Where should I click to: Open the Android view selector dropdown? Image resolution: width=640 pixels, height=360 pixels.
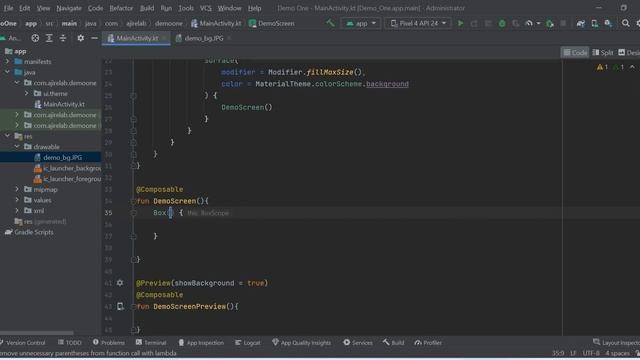(11, 38)
